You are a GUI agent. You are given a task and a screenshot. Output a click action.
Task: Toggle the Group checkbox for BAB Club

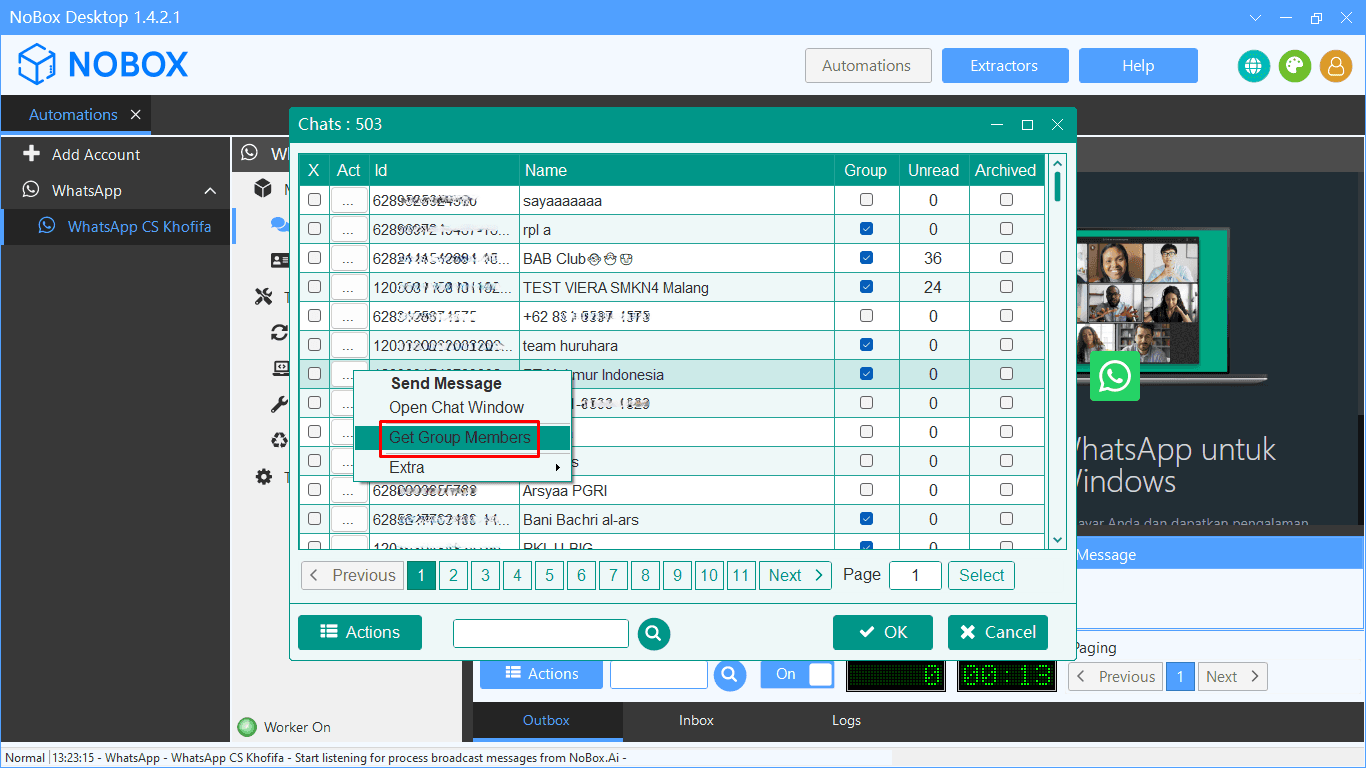pos(865,257)
